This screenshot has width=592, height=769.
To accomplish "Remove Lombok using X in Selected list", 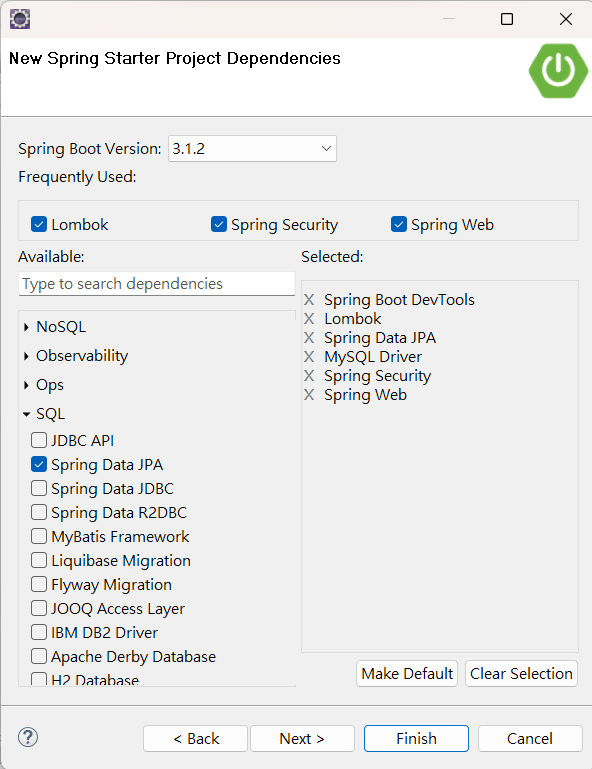I will (x=309, y=319).
